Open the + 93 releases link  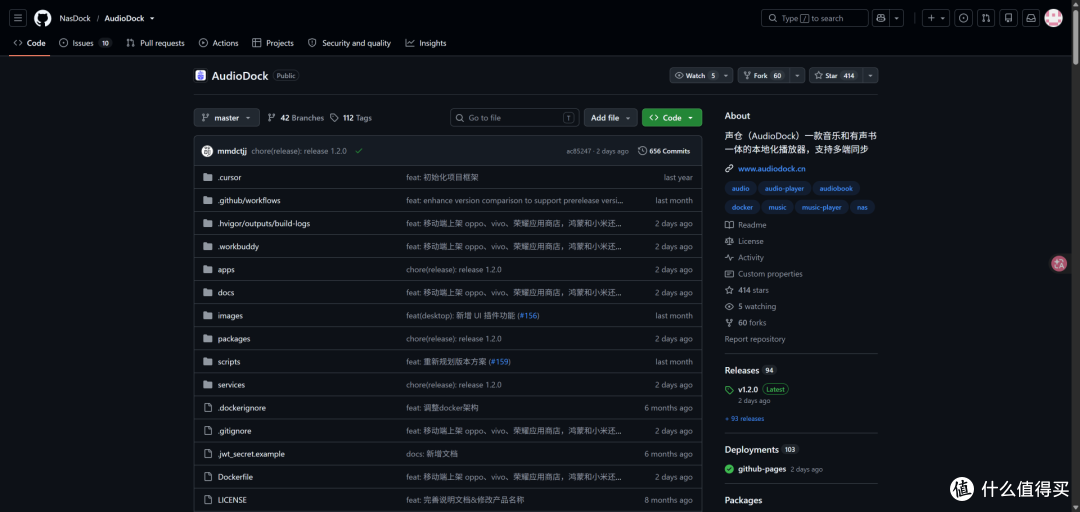745,418
